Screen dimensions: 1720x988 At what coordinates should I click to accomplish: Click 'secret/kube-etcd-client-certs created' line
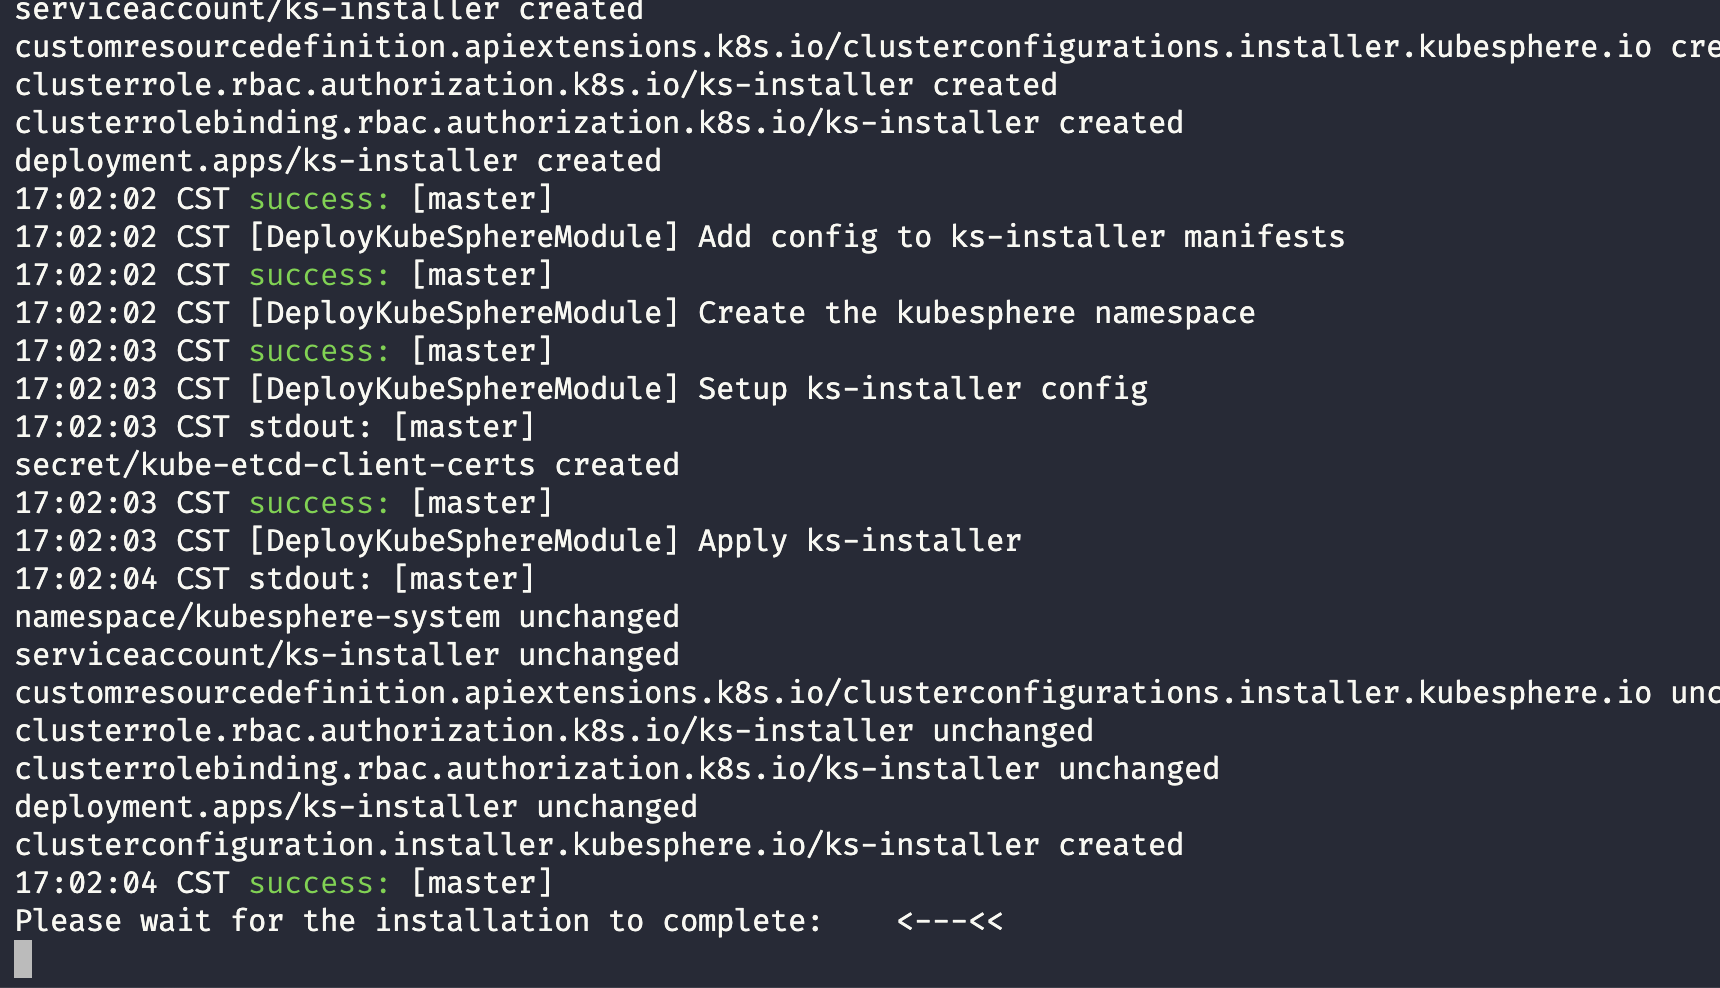point(347,465)
